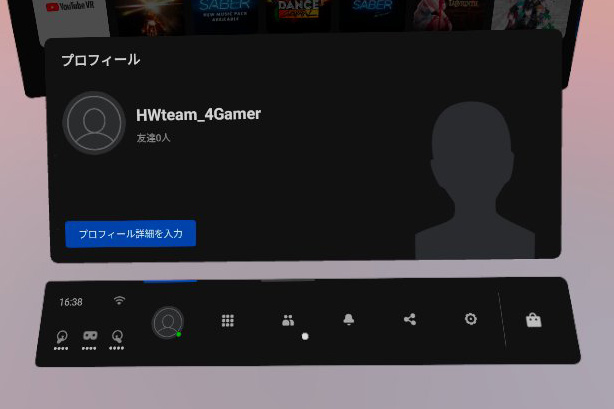Check right controller battery icon
The width and height of the screenshot is (614, 409).
pyautogui.click(x=117, y=337)
